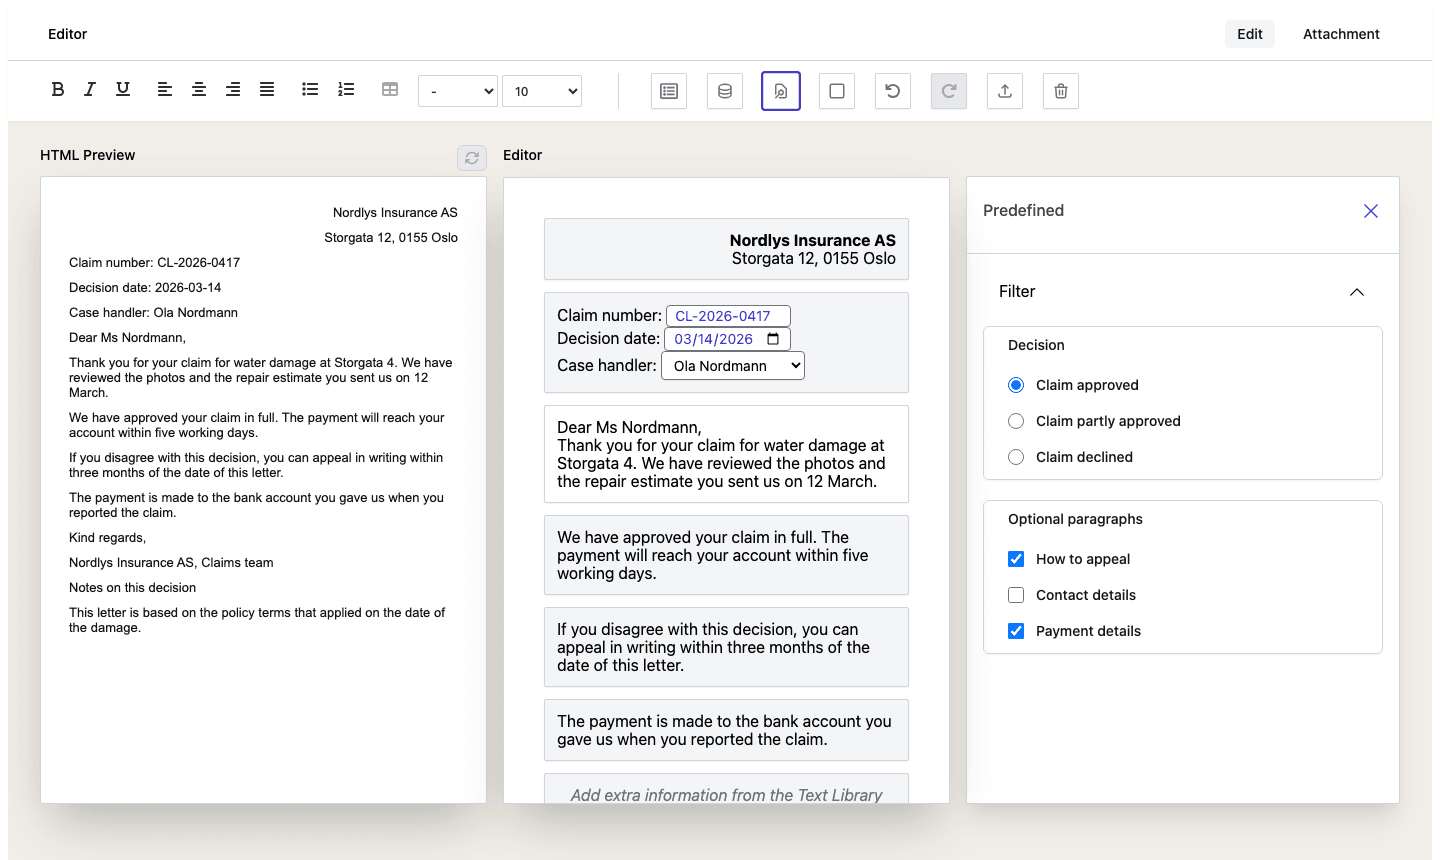Toggle italic formatting
Screen dimensions: 1440x860
coord(90,89)
